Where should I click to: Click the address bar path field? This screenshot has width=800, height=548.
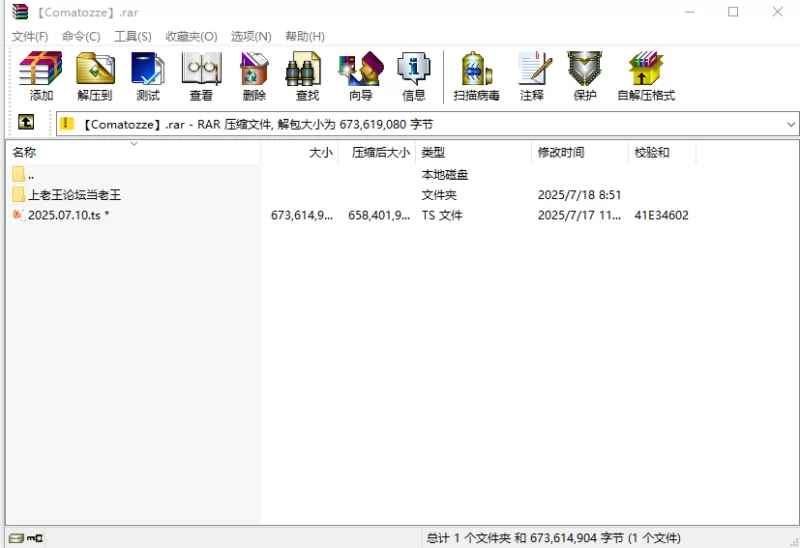click(428, 124)
